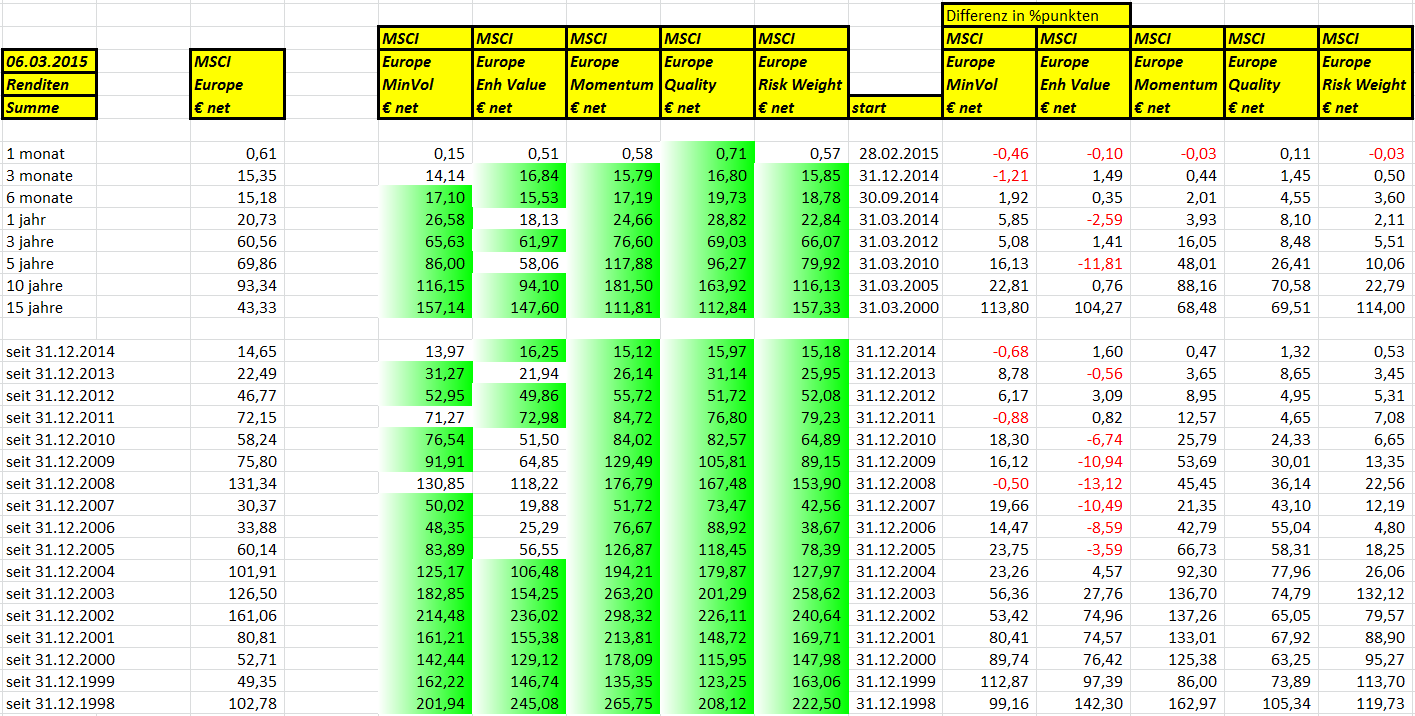
Task: Select the 'Renditen' label cell
Action: pos(49,84)
